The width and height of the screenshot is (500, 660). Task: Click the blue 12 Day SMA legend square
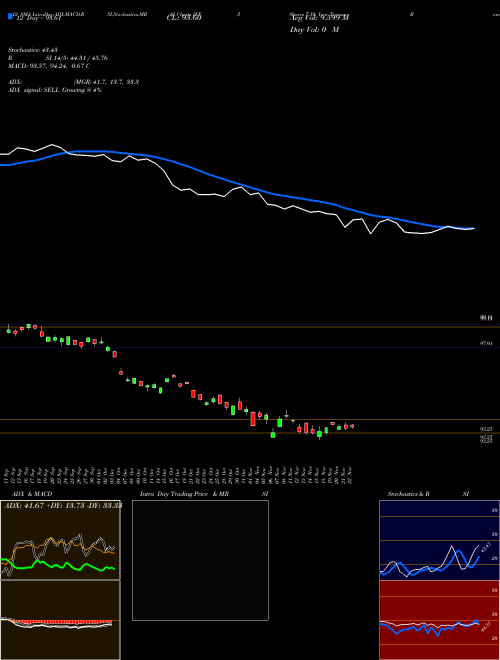[10, 17]
